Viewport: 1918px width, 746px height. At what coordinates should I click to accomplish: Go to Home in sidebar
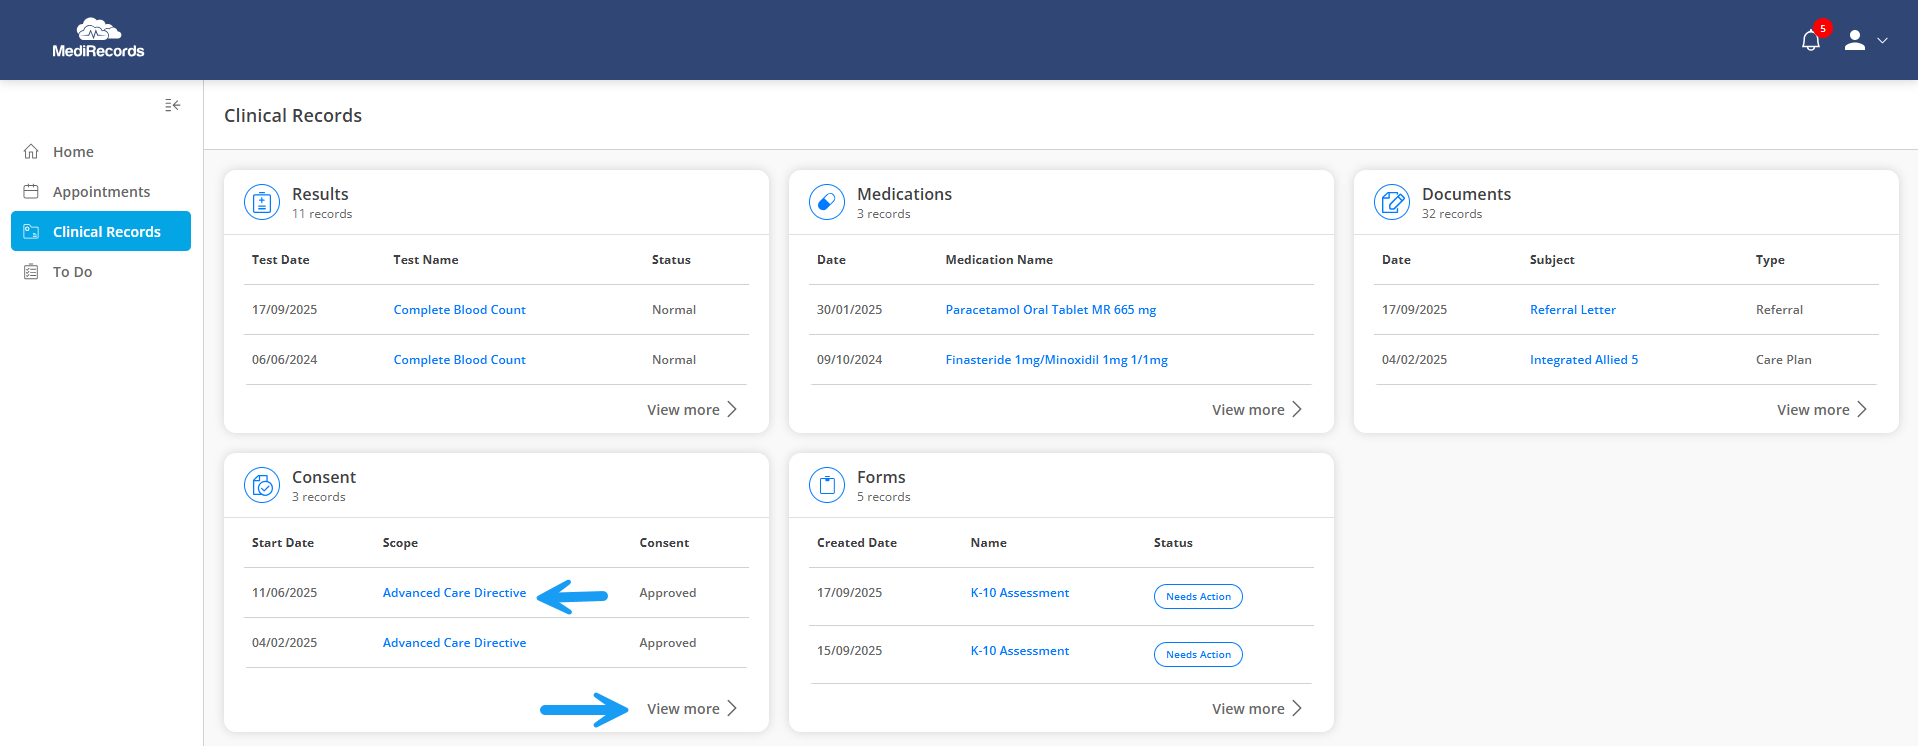click(x=73, y=152)
